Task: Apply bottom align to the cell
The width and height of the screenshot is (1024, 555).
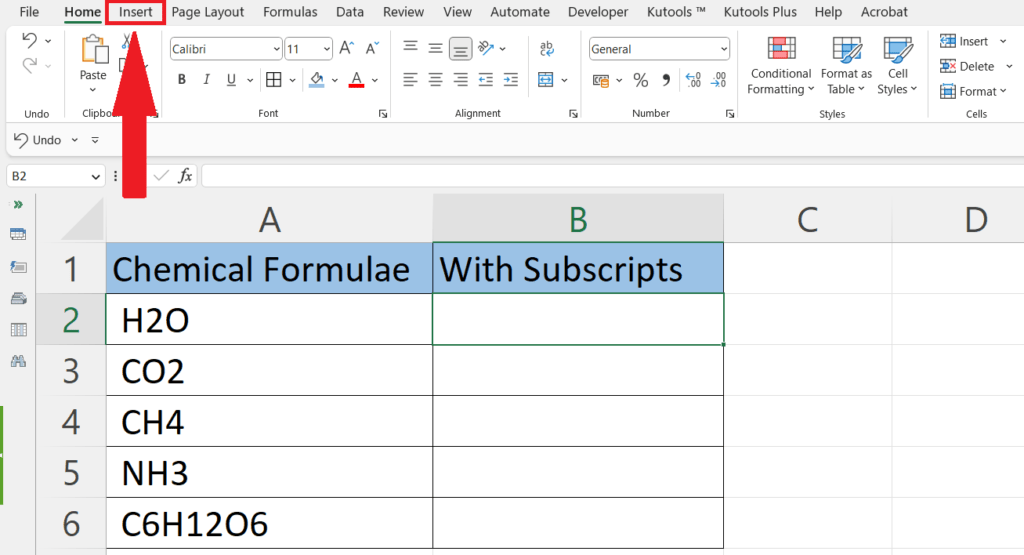Action: point(460,48)
